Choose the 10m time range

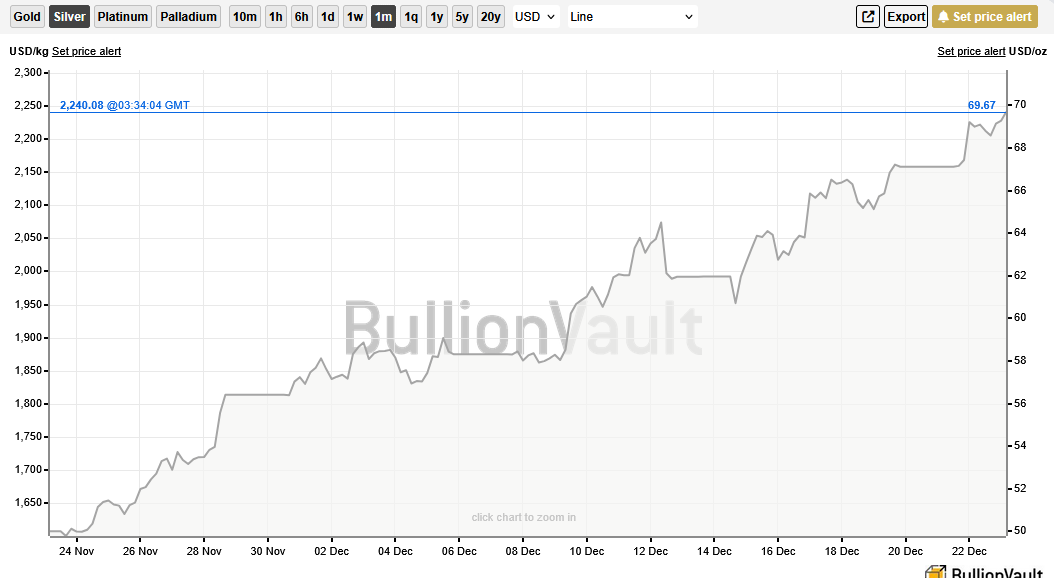(245, 17)
